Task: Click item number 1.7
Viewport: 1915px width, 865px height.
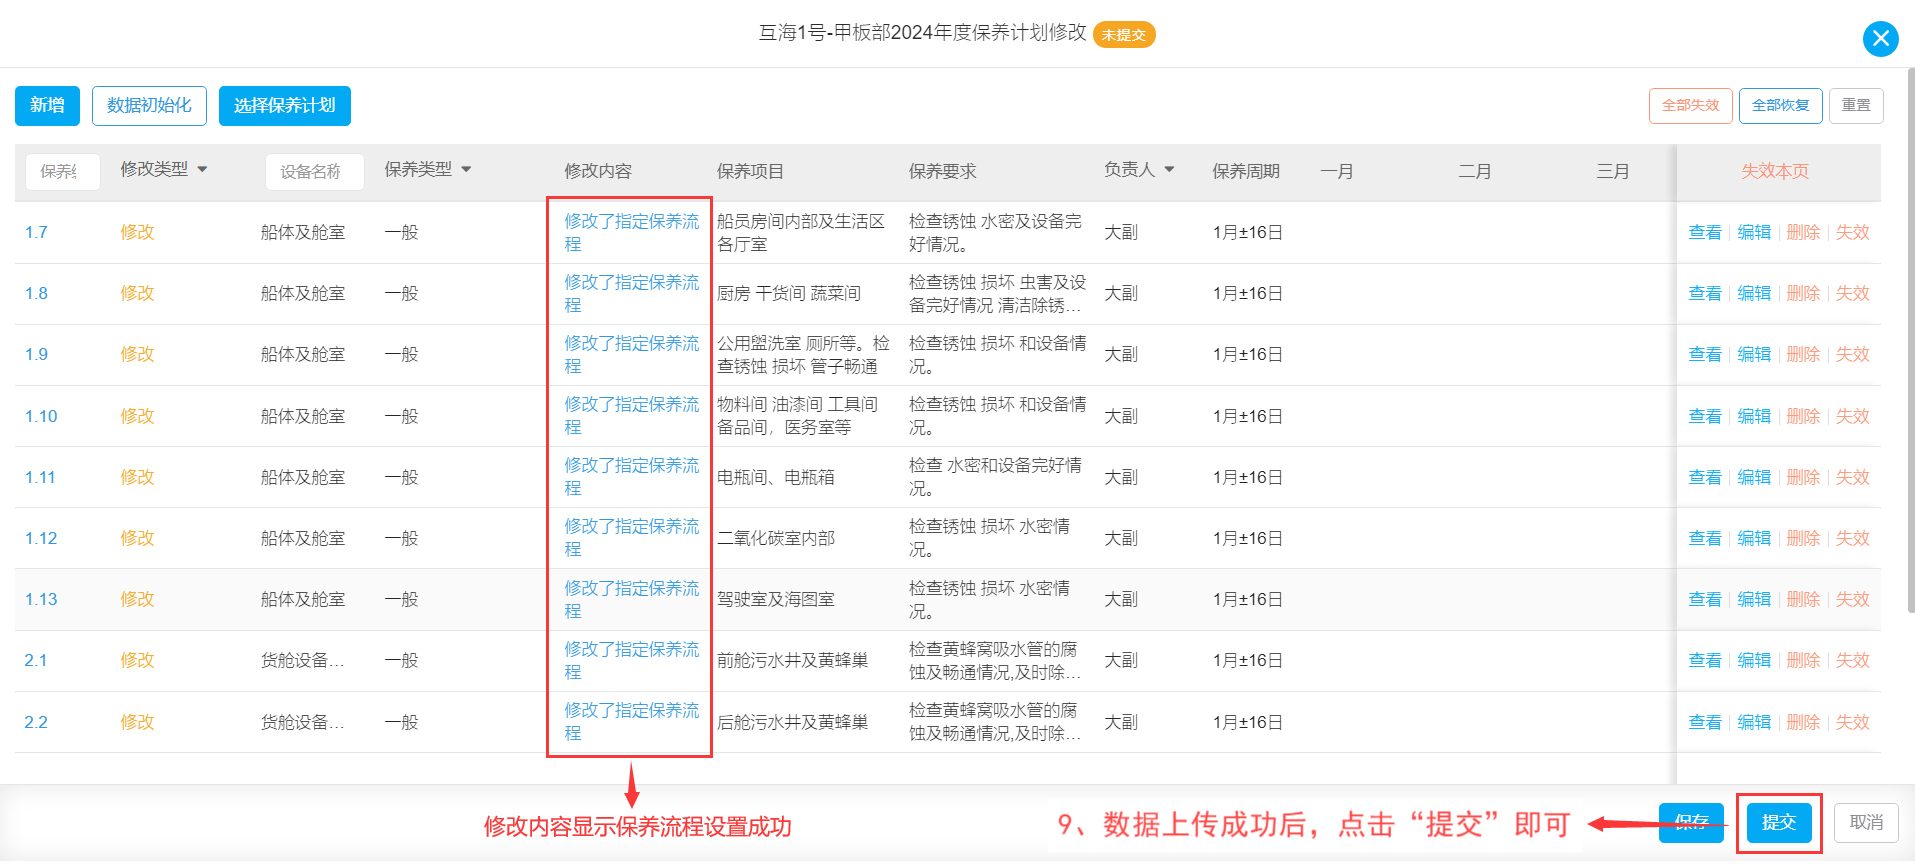Action: [x=36, y=232]
